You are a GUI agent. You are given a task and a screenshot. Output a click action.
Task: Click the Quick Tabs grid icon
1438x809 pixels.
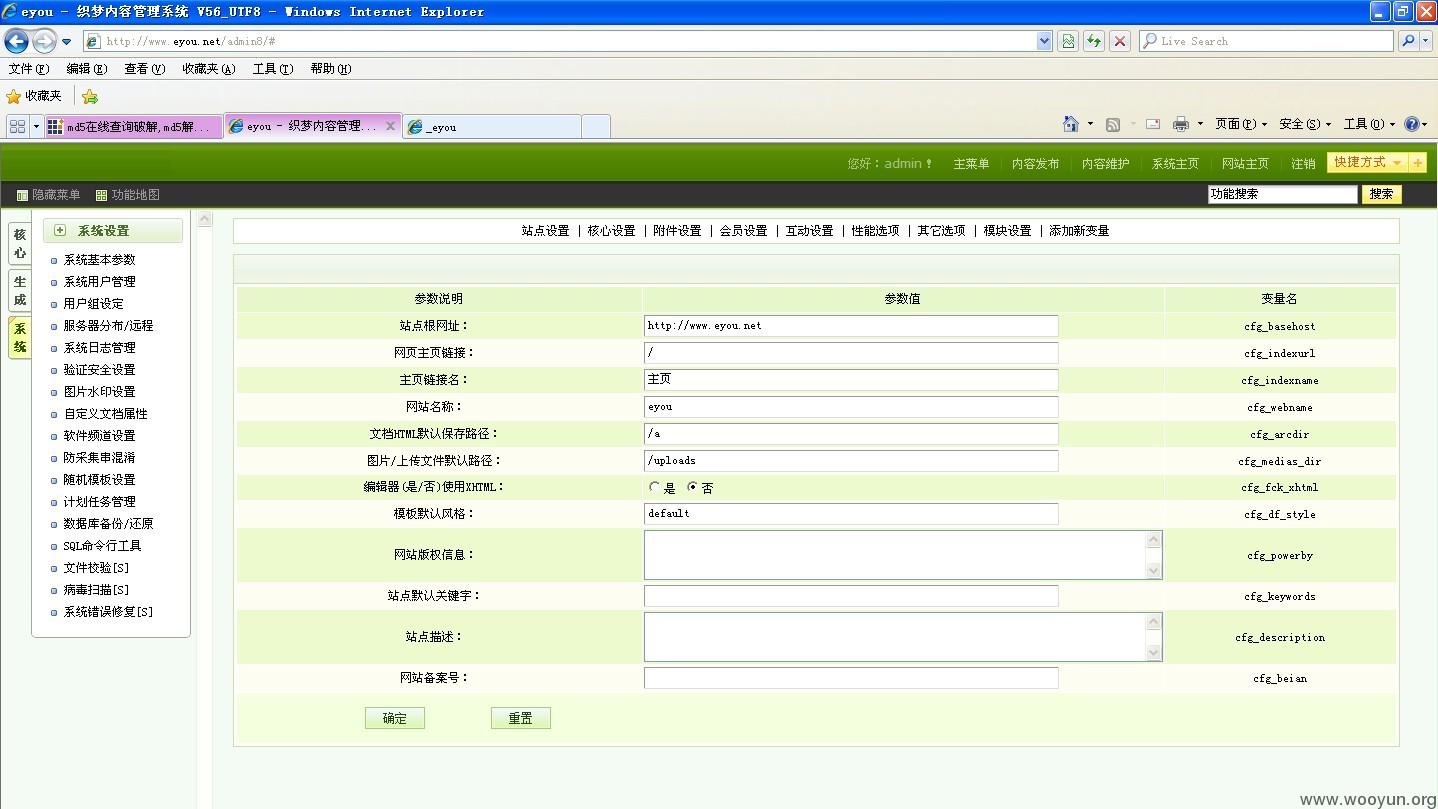click(17, 126)
